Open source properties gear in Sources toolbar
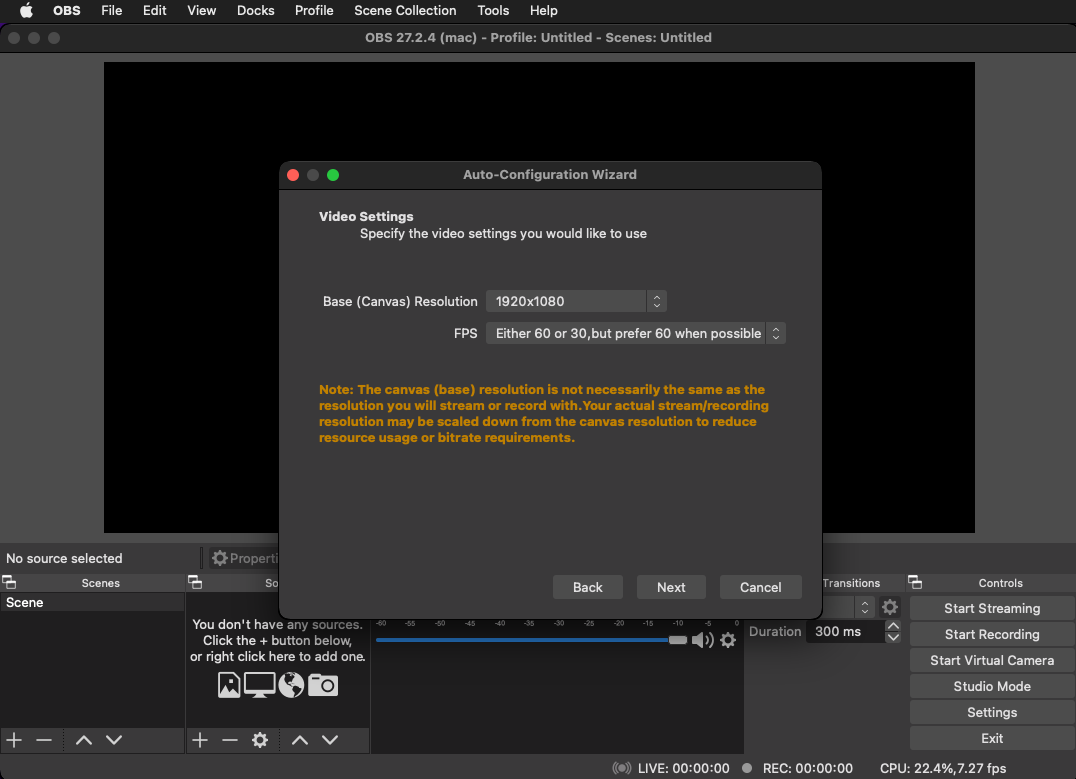This screenshot has width=1076, height=779. click(x=260, y=740)
